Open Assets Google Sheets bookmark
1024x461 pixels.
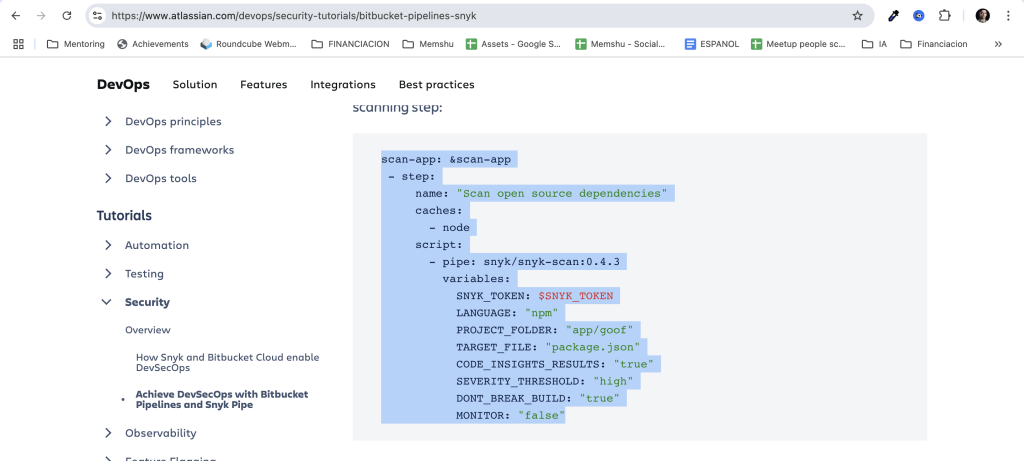(x=513, y=44)
